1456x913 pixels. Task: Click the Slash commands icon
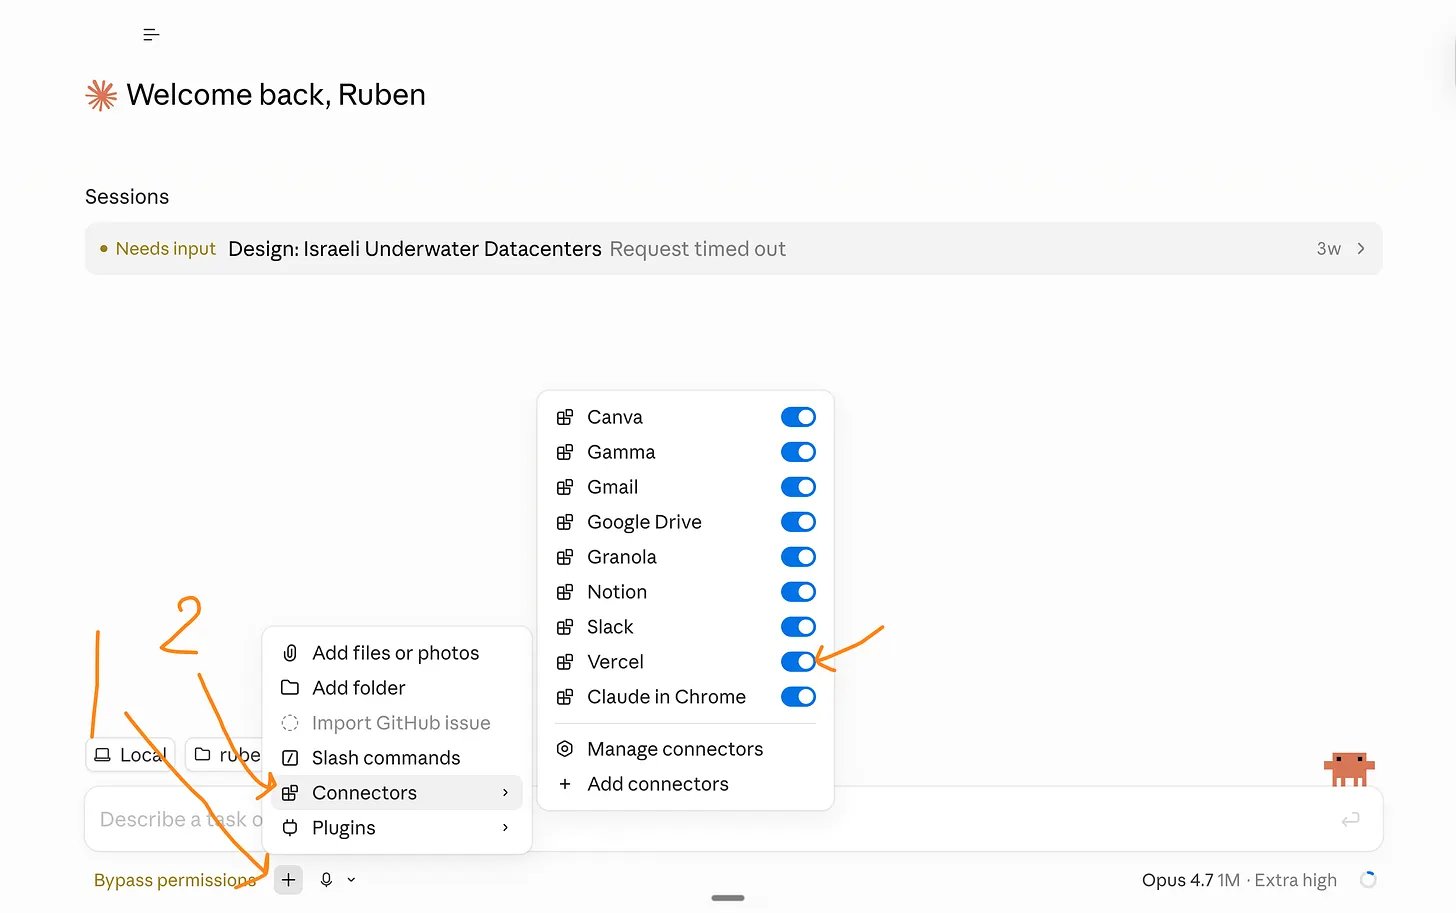pos(290,758)
